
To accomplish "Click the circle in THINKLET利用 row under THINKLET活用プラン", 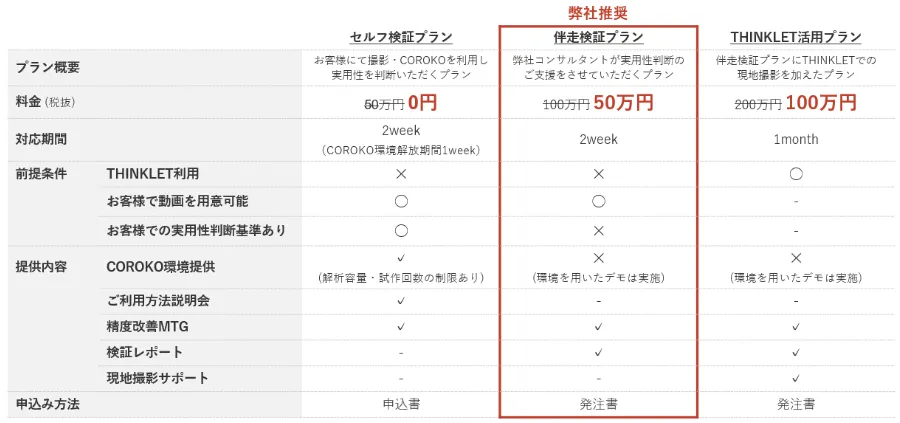I will pyautogui.click(x=796, y=173).
